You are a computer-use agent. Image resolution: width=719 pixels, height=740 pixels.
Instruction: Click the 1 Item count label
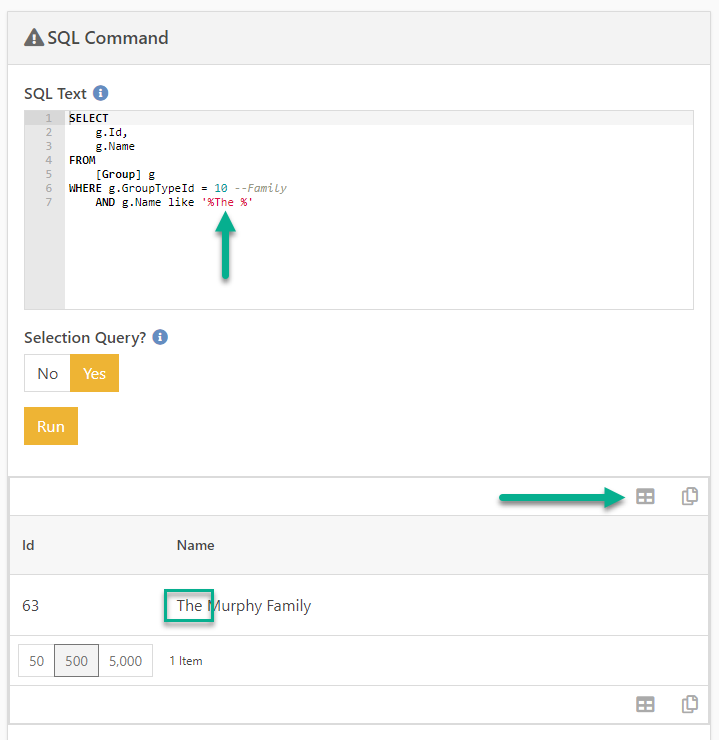coord(186,661)
